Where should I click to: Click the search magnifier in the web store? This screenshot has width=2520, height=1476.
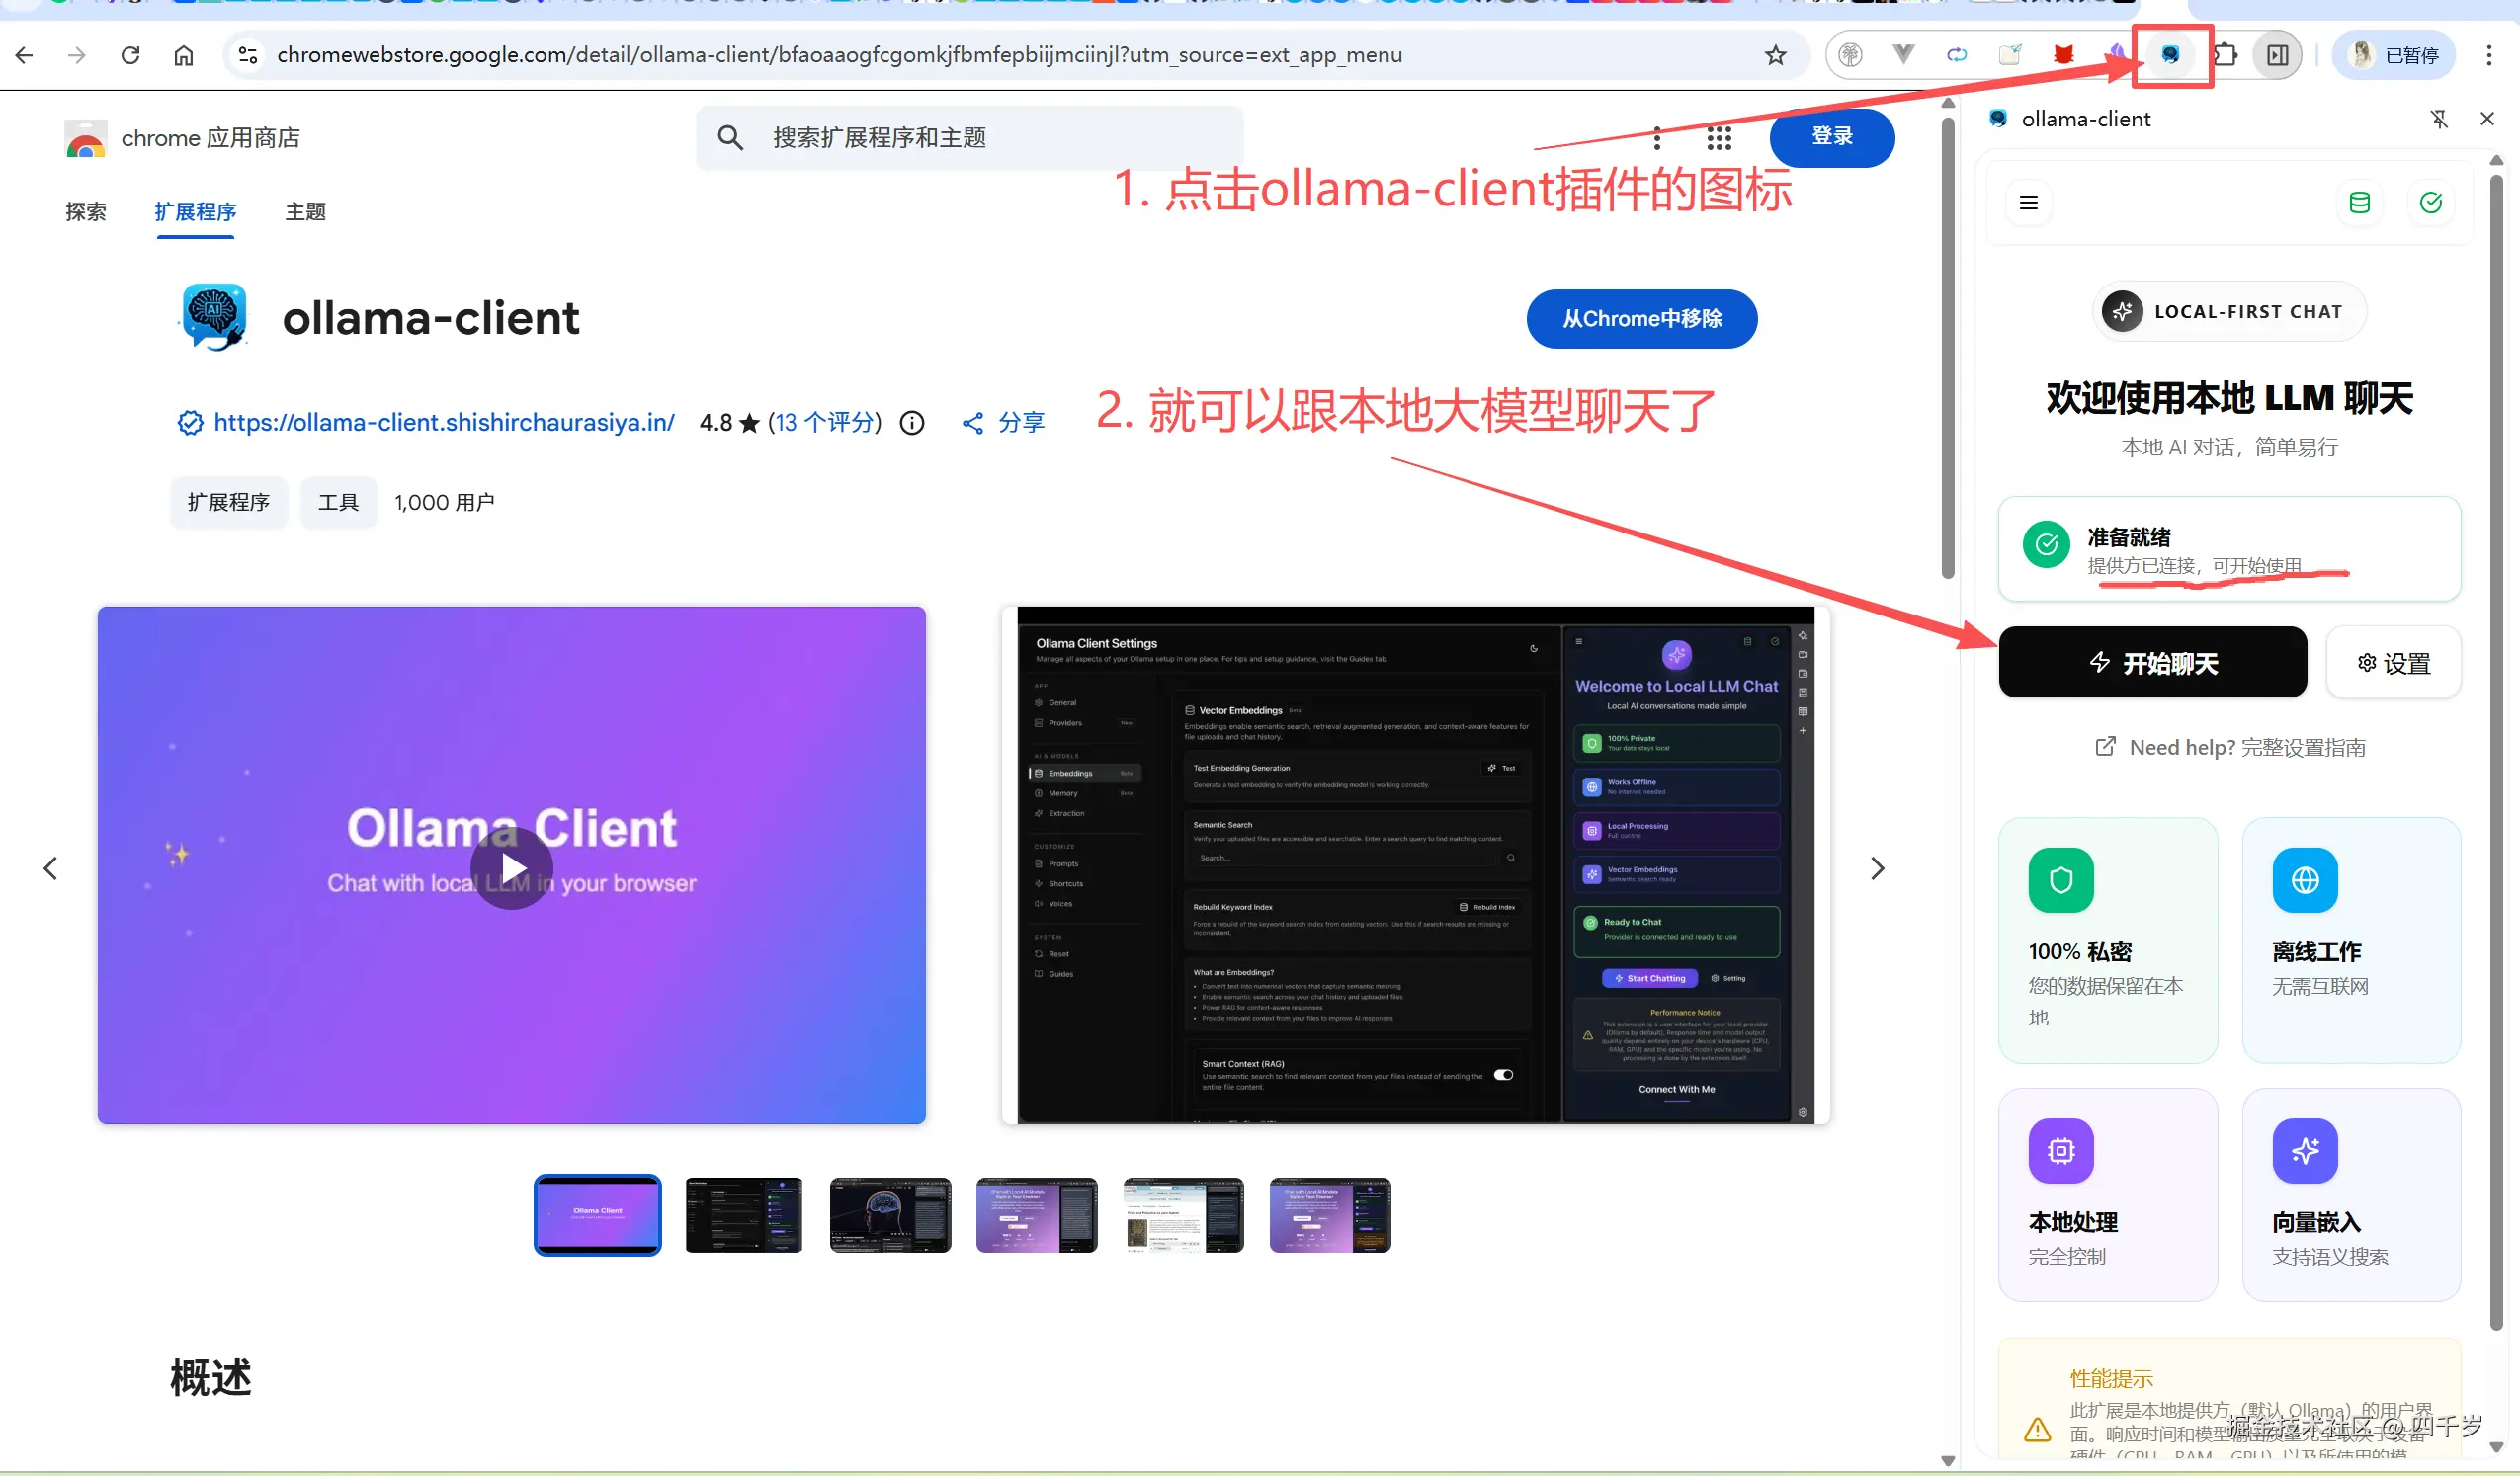(730, 137)
